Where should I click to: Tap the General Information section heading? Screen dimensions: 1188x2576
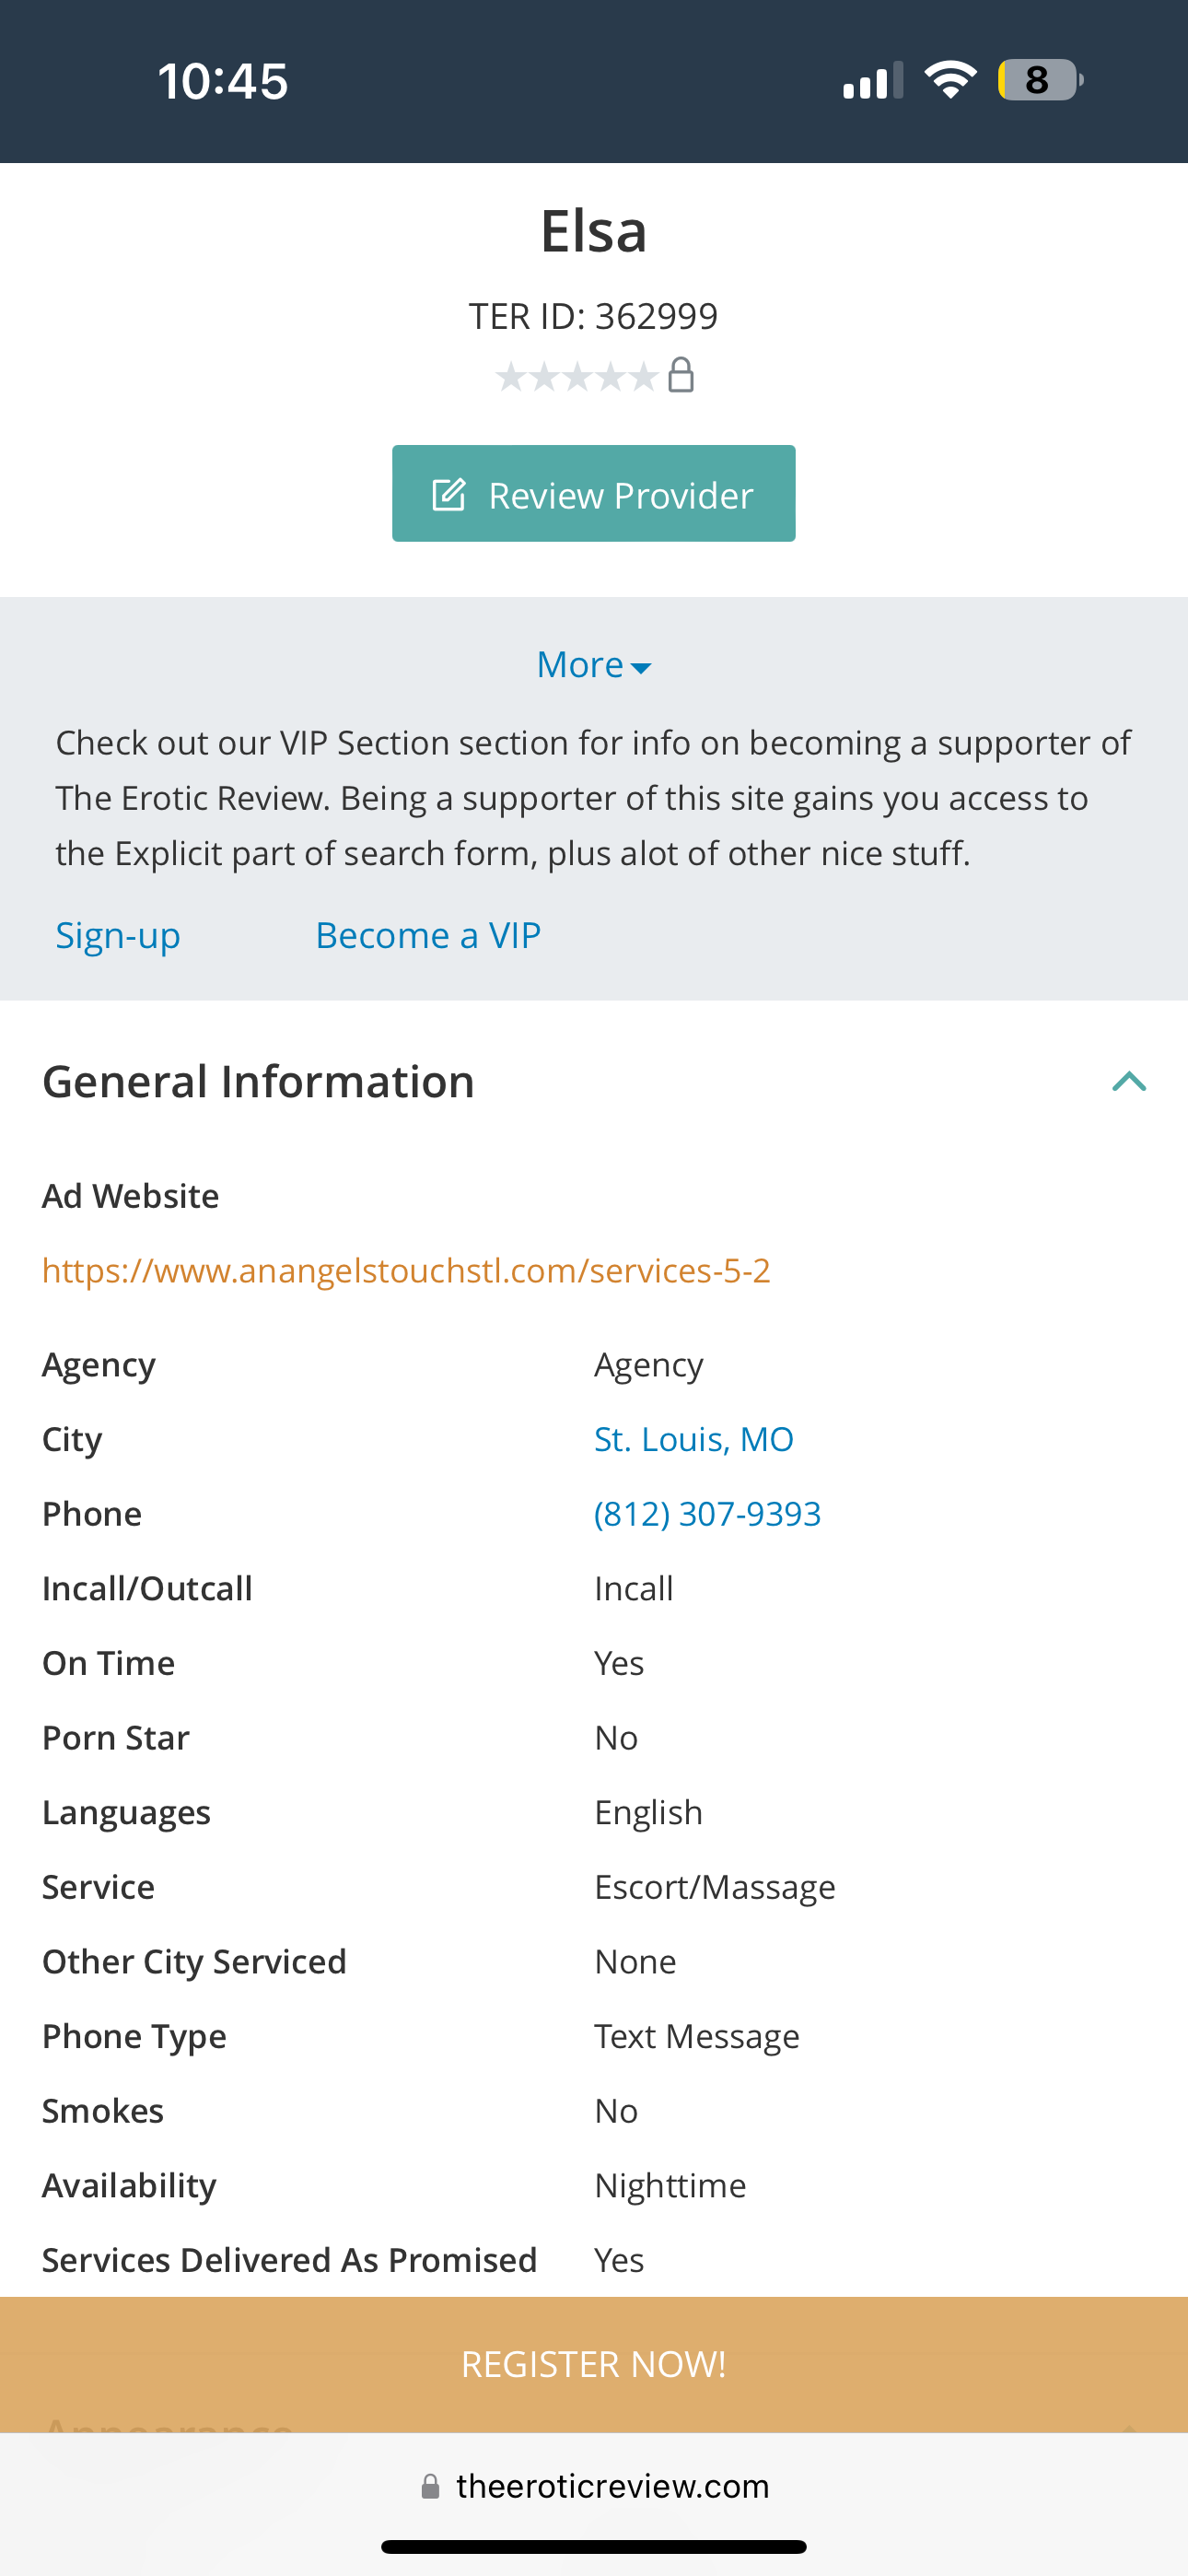pyautogui.click(x=258, y=1082)
